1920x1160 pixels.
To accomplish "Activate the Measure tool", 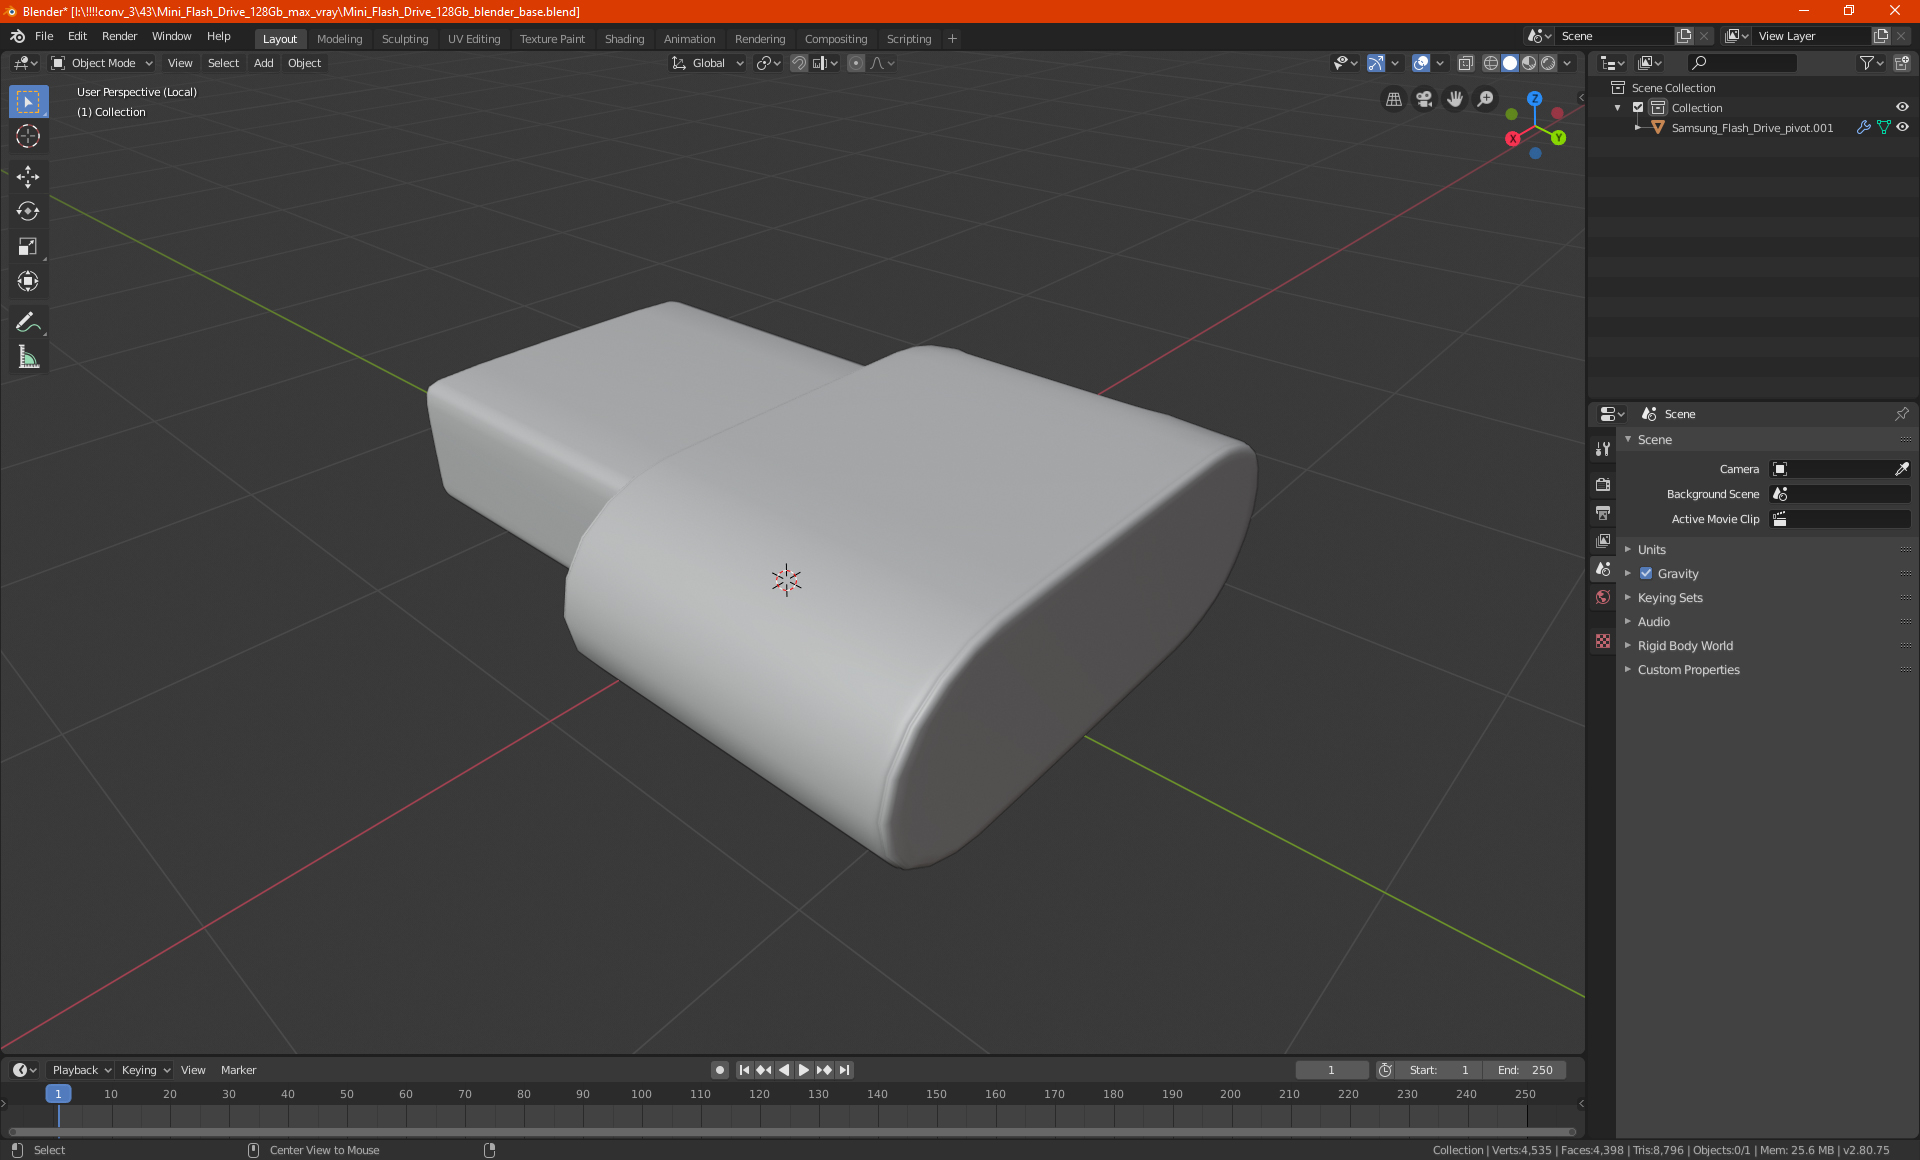I will (x=28, y=357).
